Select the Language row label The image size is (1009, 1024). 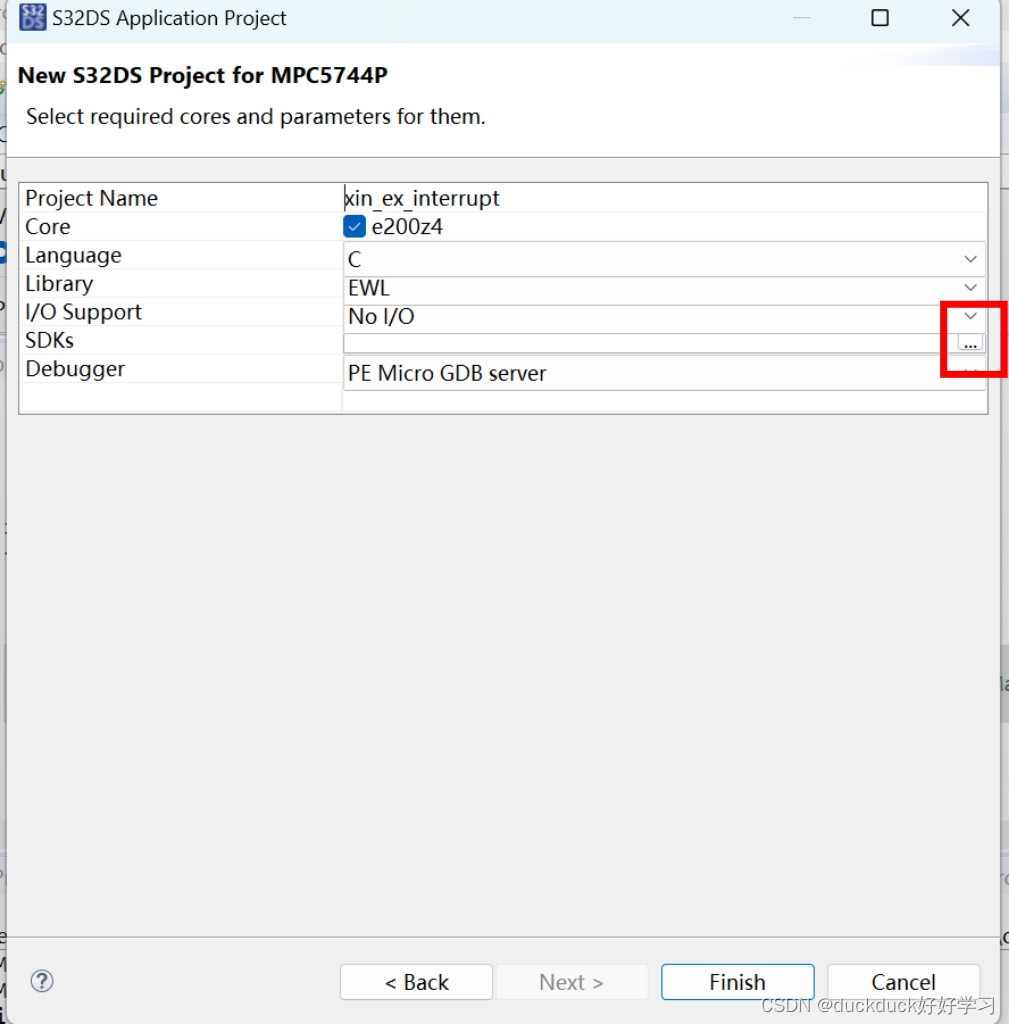tap(73, 255)
